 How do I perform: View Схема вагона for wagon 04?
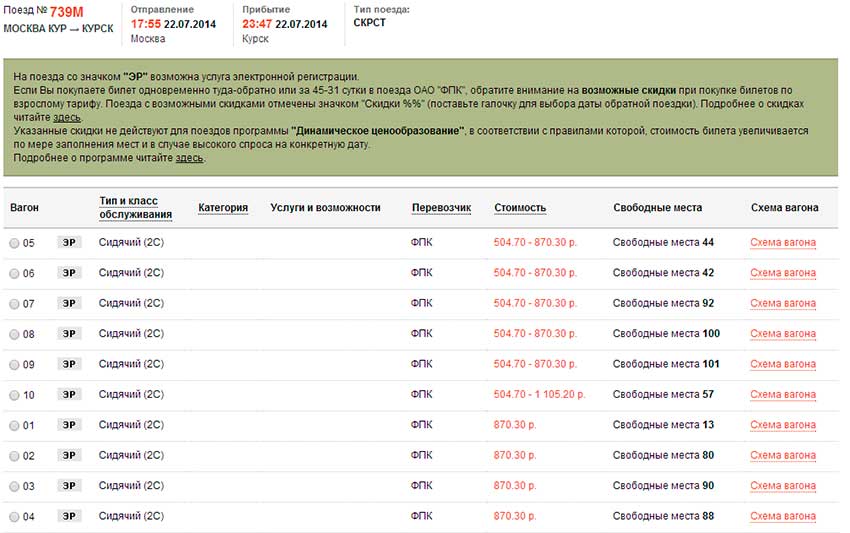(782, 516)
